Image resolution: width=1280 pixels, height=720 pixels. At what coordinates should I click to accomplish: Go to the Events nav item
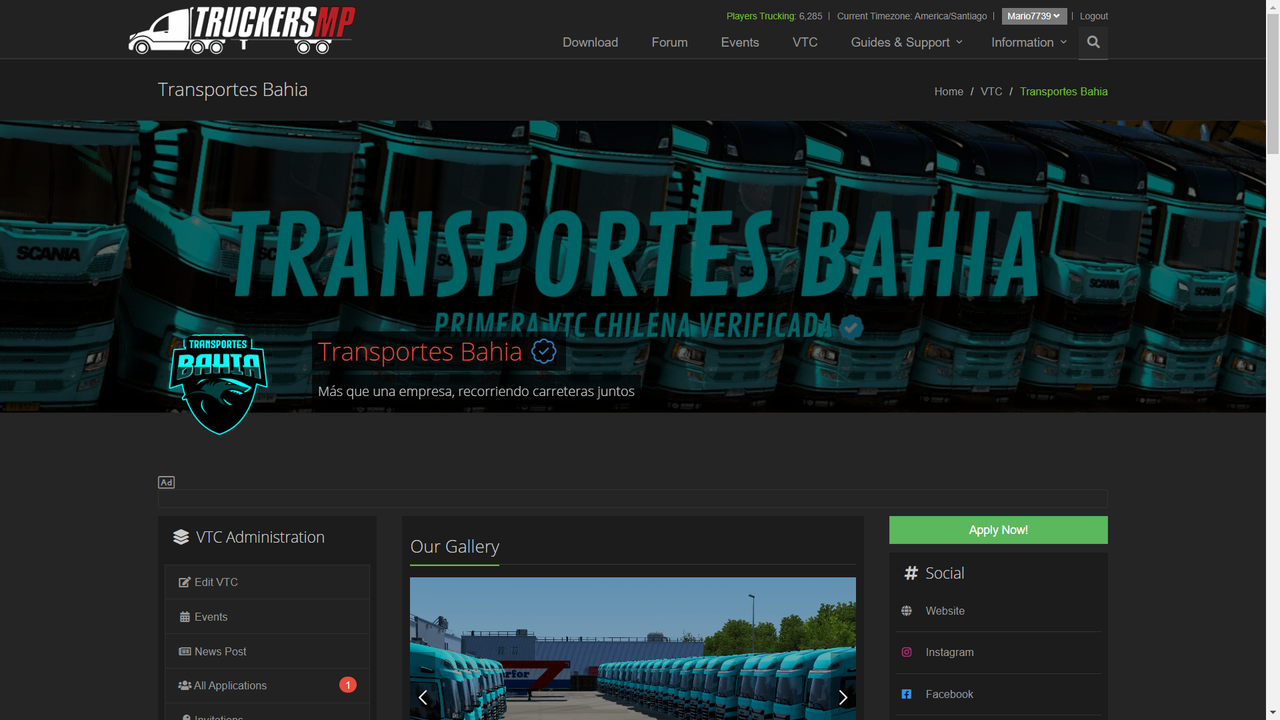click(x=740, y=42)
